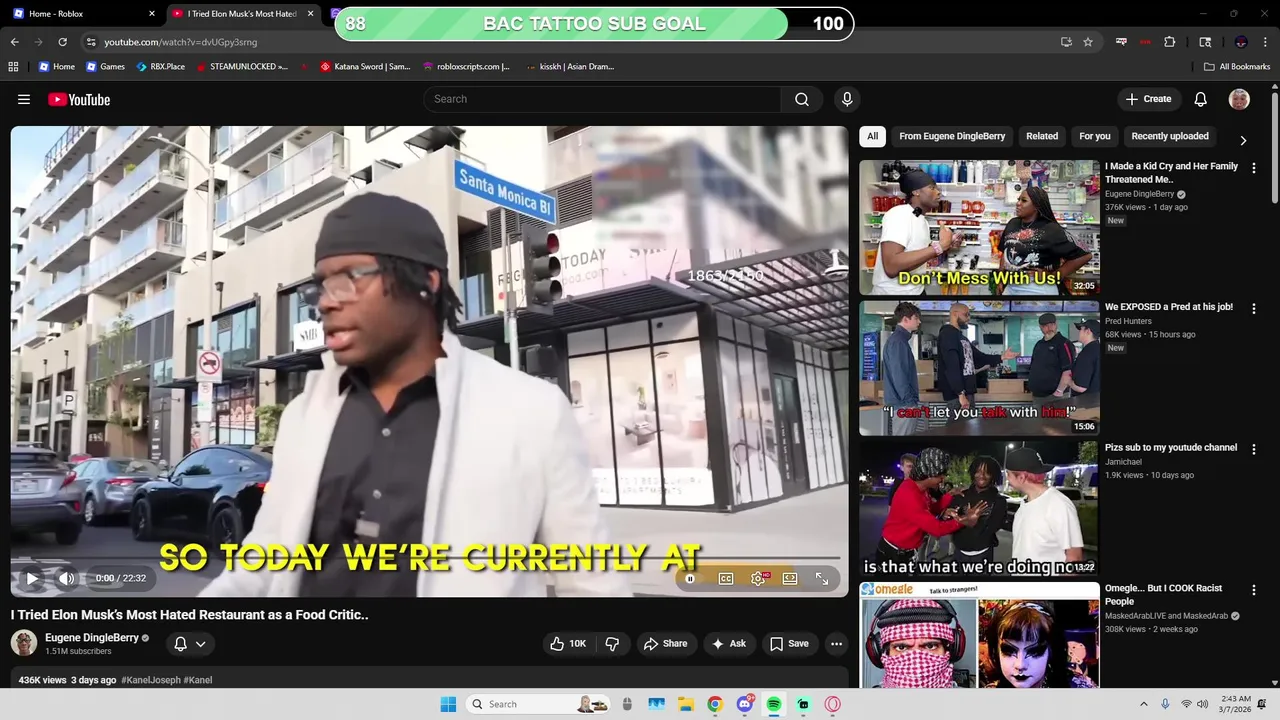
Task: Open 'Don't Mess With Us' video thumbnail
Action: click(979, 227)
